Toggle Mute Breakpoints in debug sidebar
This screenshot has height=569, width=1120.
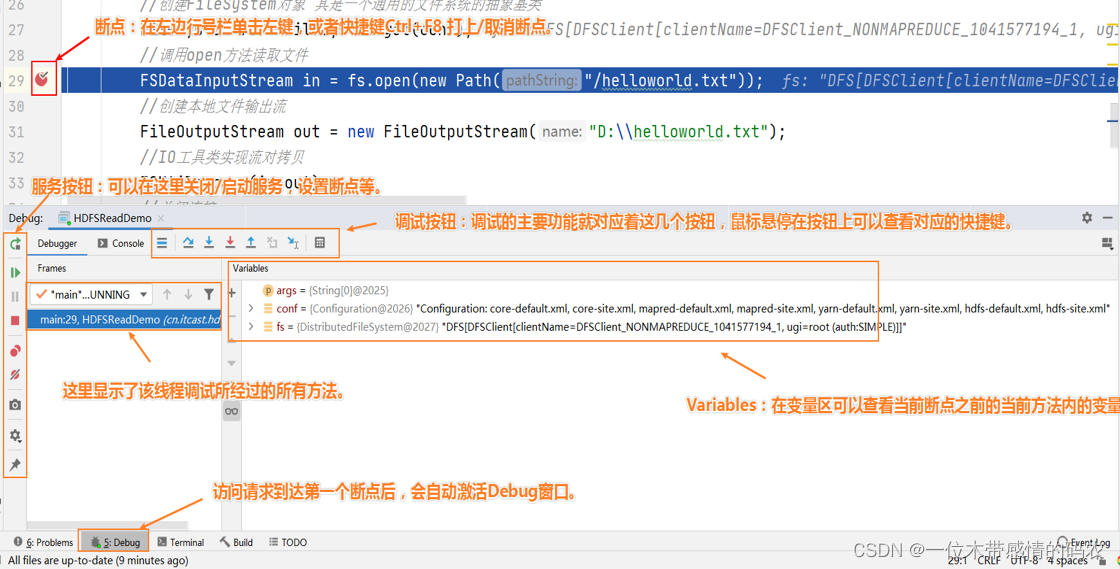[15, 375]
